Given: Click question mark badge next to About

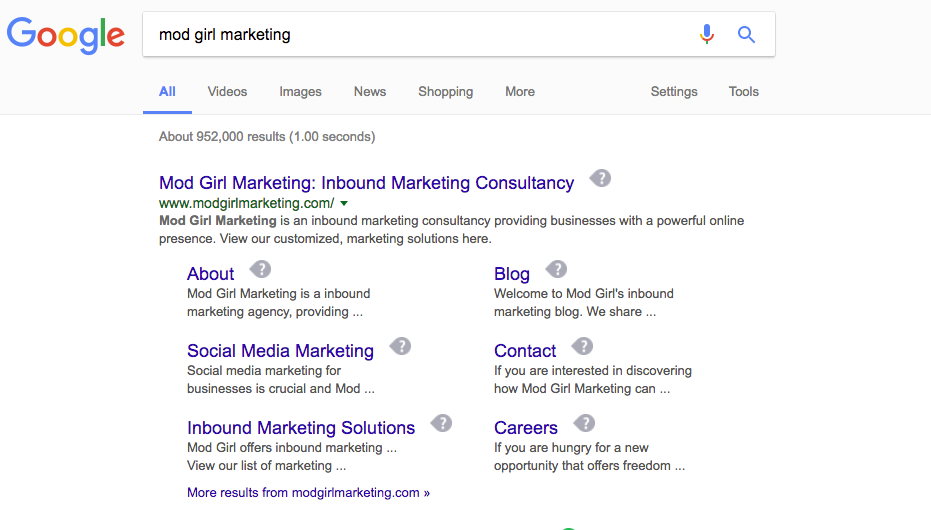Looking at the screenshot, I should click(260, 269).
